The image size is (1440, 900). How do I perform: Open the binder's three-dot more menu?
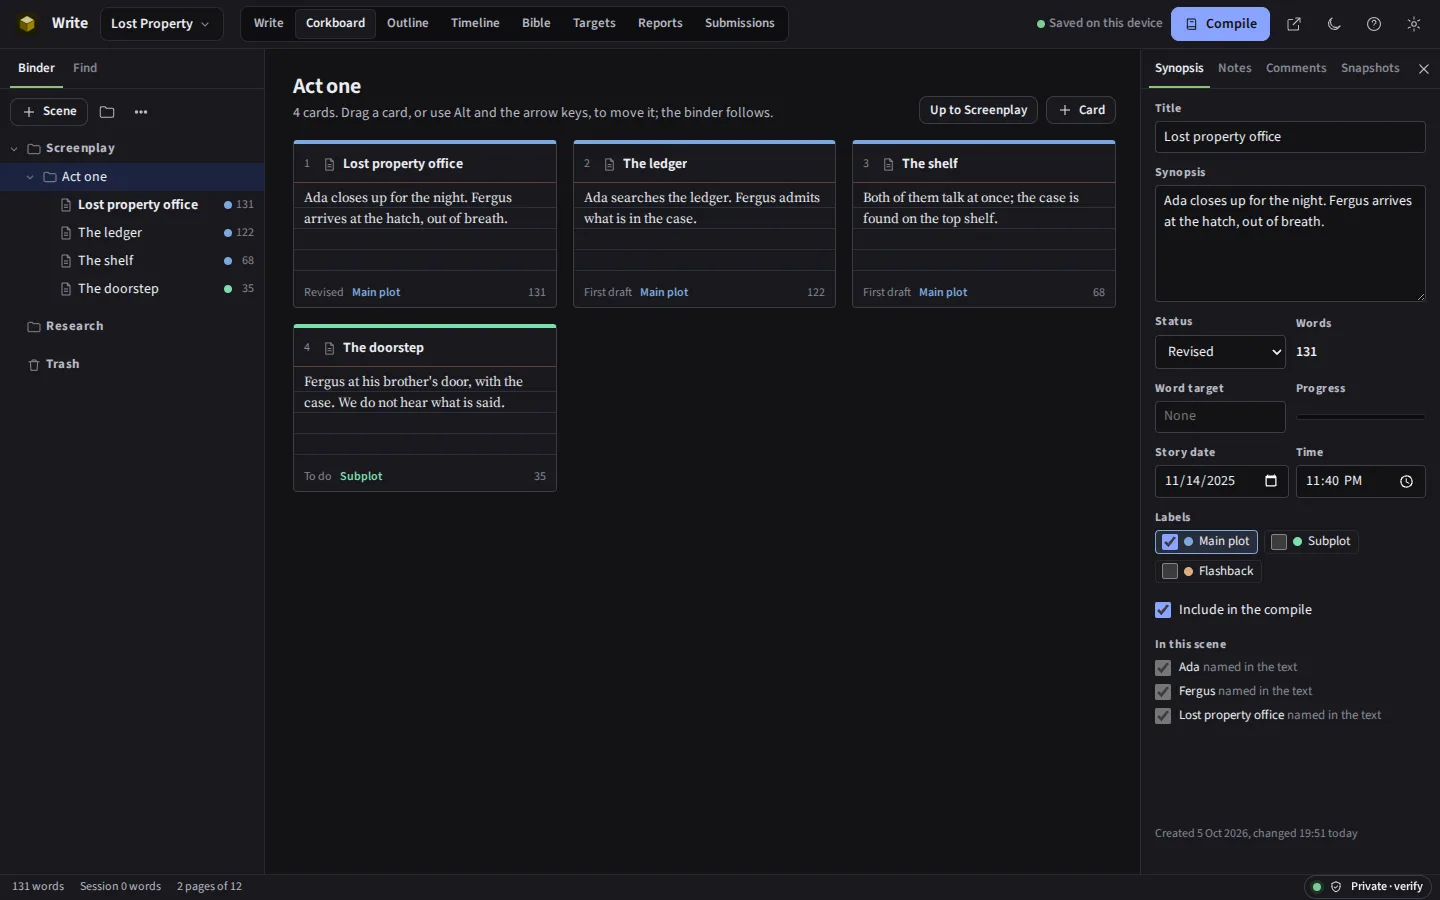tap(141, 112)
